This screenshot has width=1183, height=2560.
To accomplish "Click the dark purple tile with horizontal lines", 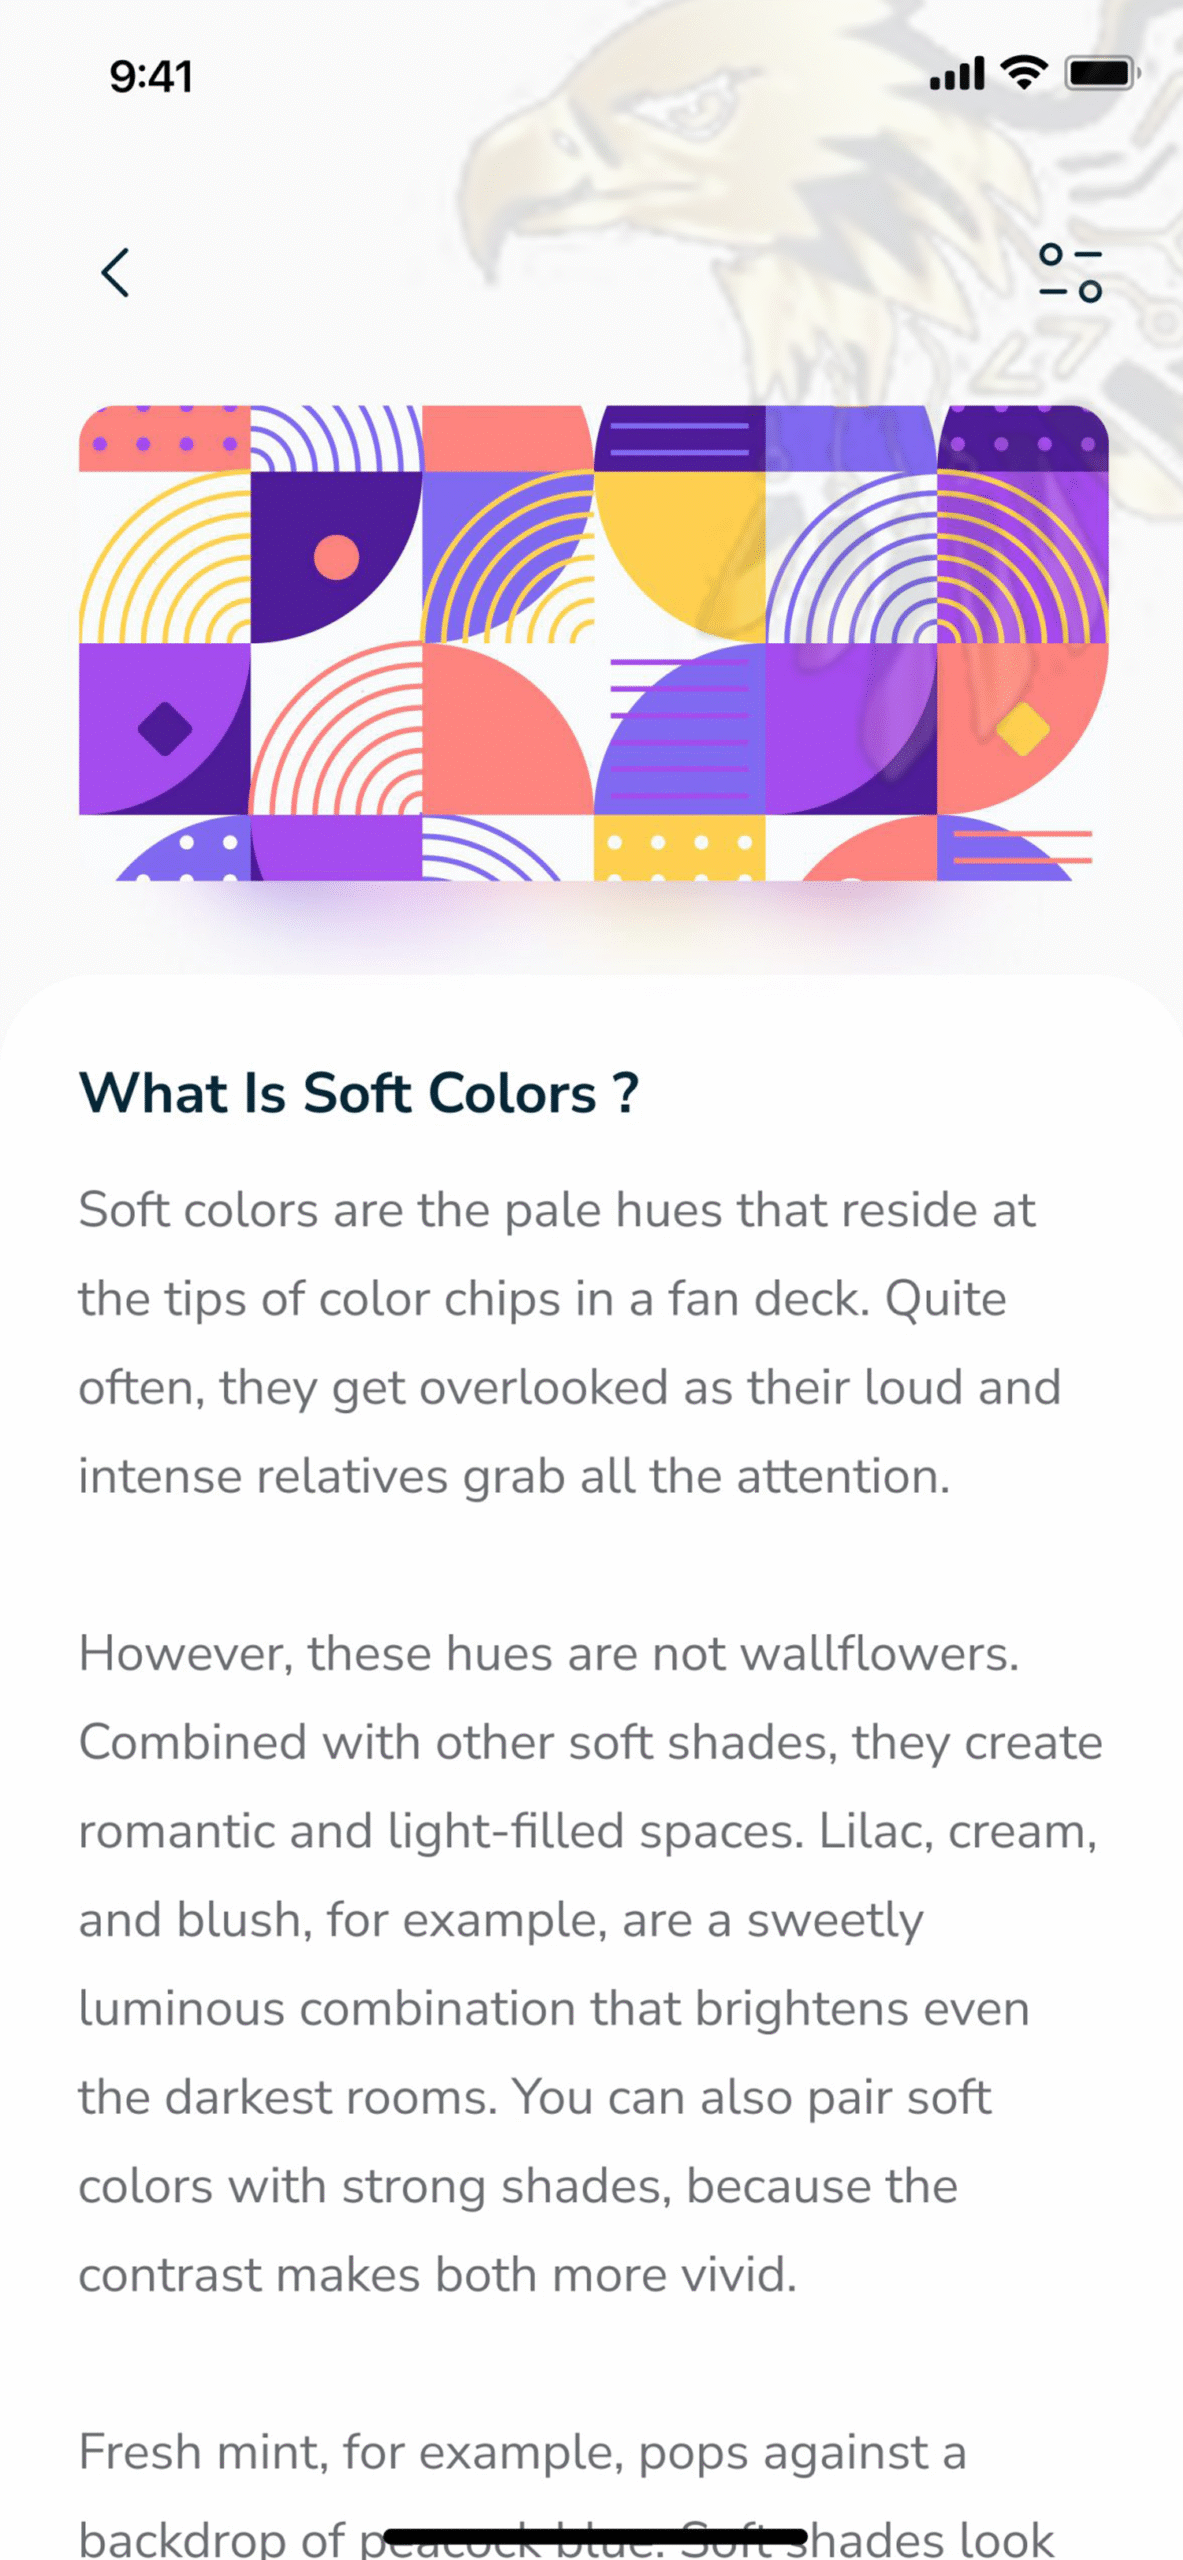I will tap(680, 438).
